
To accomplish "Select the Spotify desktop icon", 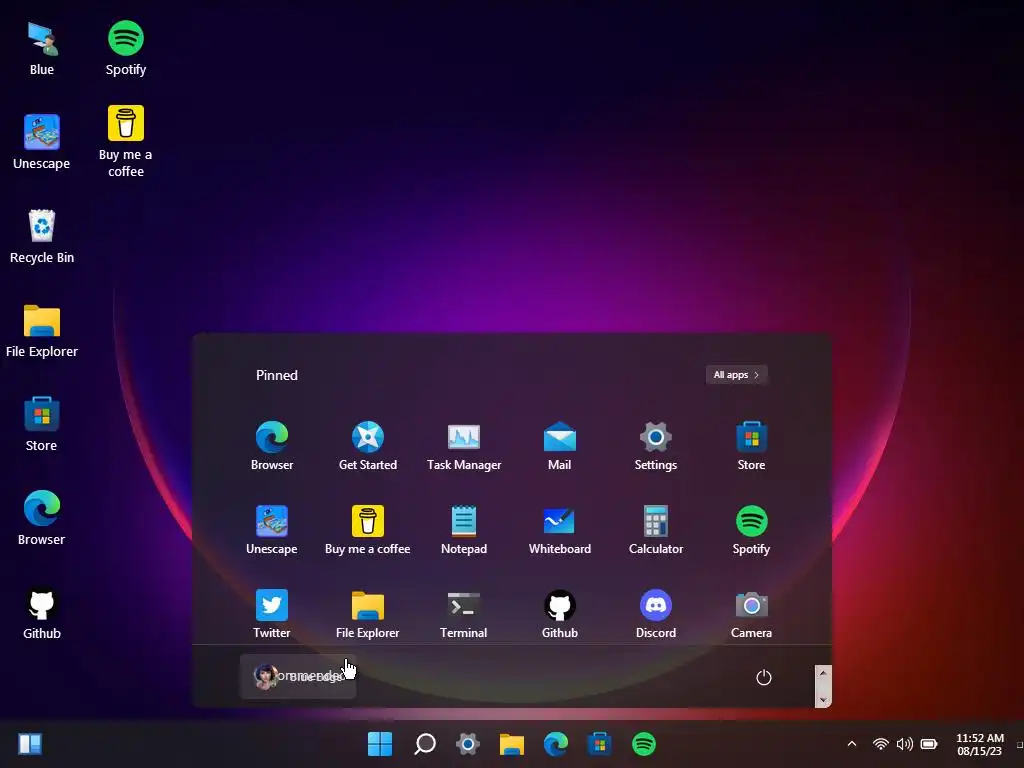I will 125,48.
